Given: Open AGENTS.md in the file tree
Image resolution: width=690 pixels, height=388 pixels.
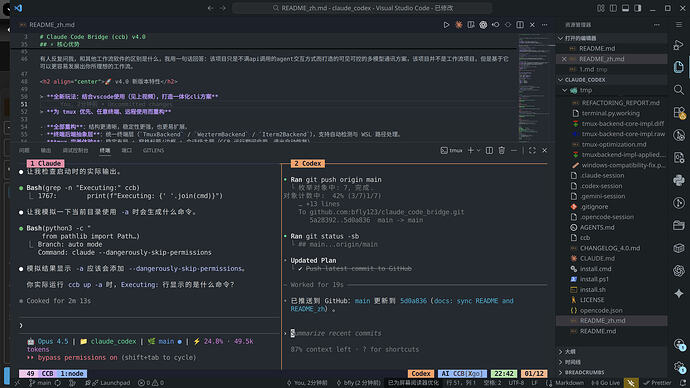Looking at the screenshot, I should click(x=597, y=227).
